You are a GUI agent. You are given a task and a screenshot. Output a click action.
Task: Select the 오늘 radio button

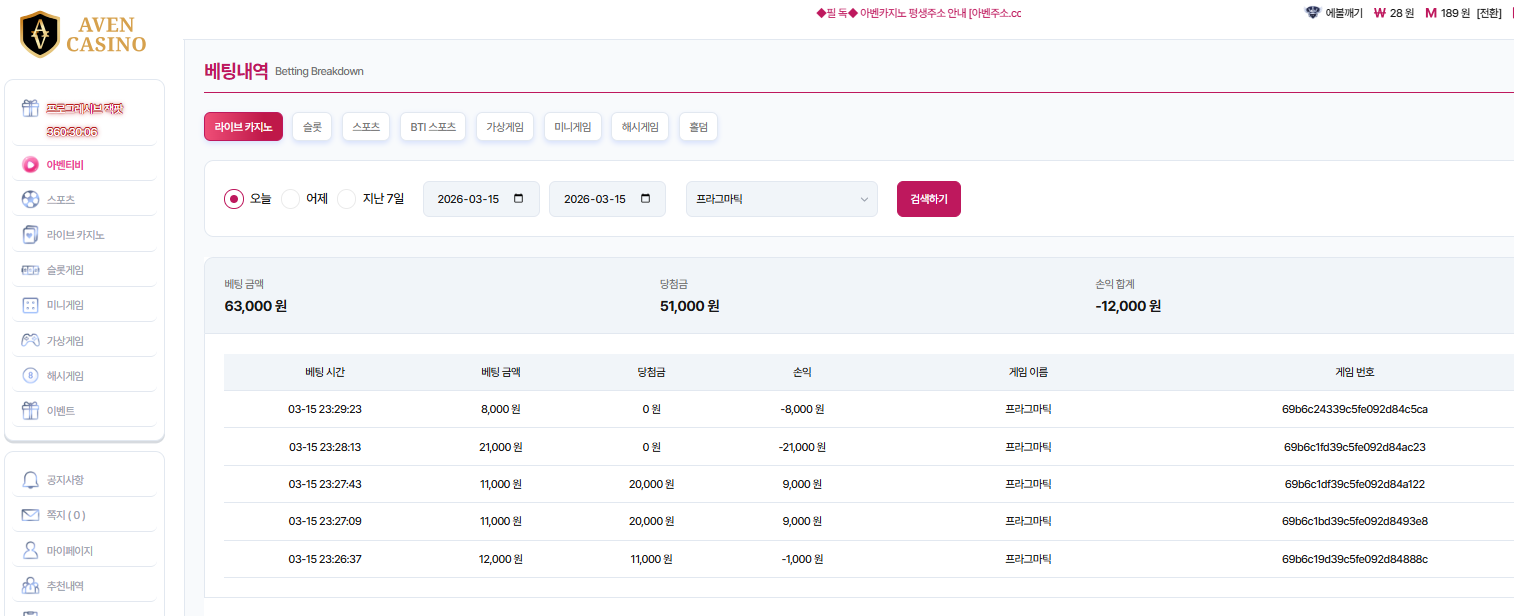pos(234,199)
